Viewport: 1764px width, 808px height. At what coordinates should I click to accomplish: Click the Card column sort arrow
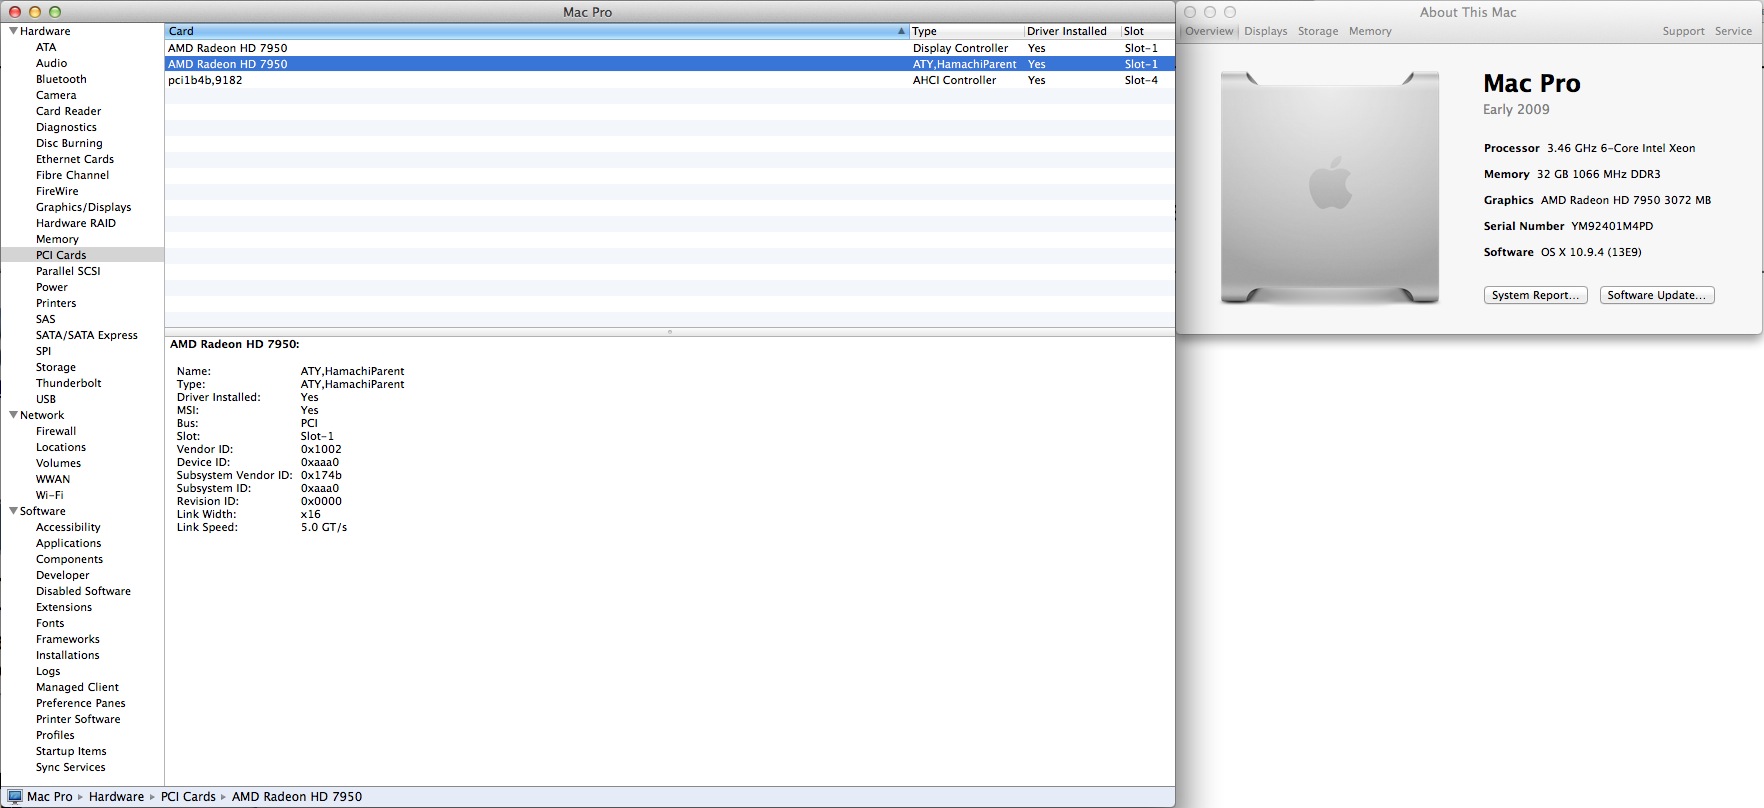click(901, 31)
